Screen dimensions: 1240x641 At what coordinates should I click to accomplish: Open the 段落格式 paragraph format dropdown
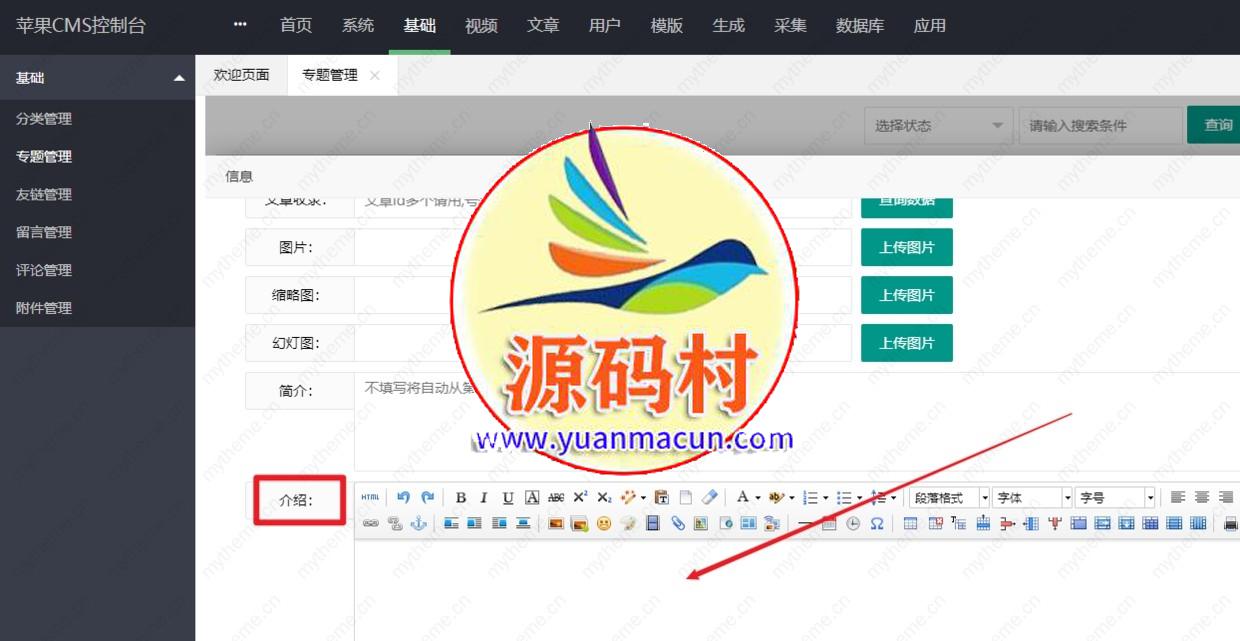tap(949, 497)
